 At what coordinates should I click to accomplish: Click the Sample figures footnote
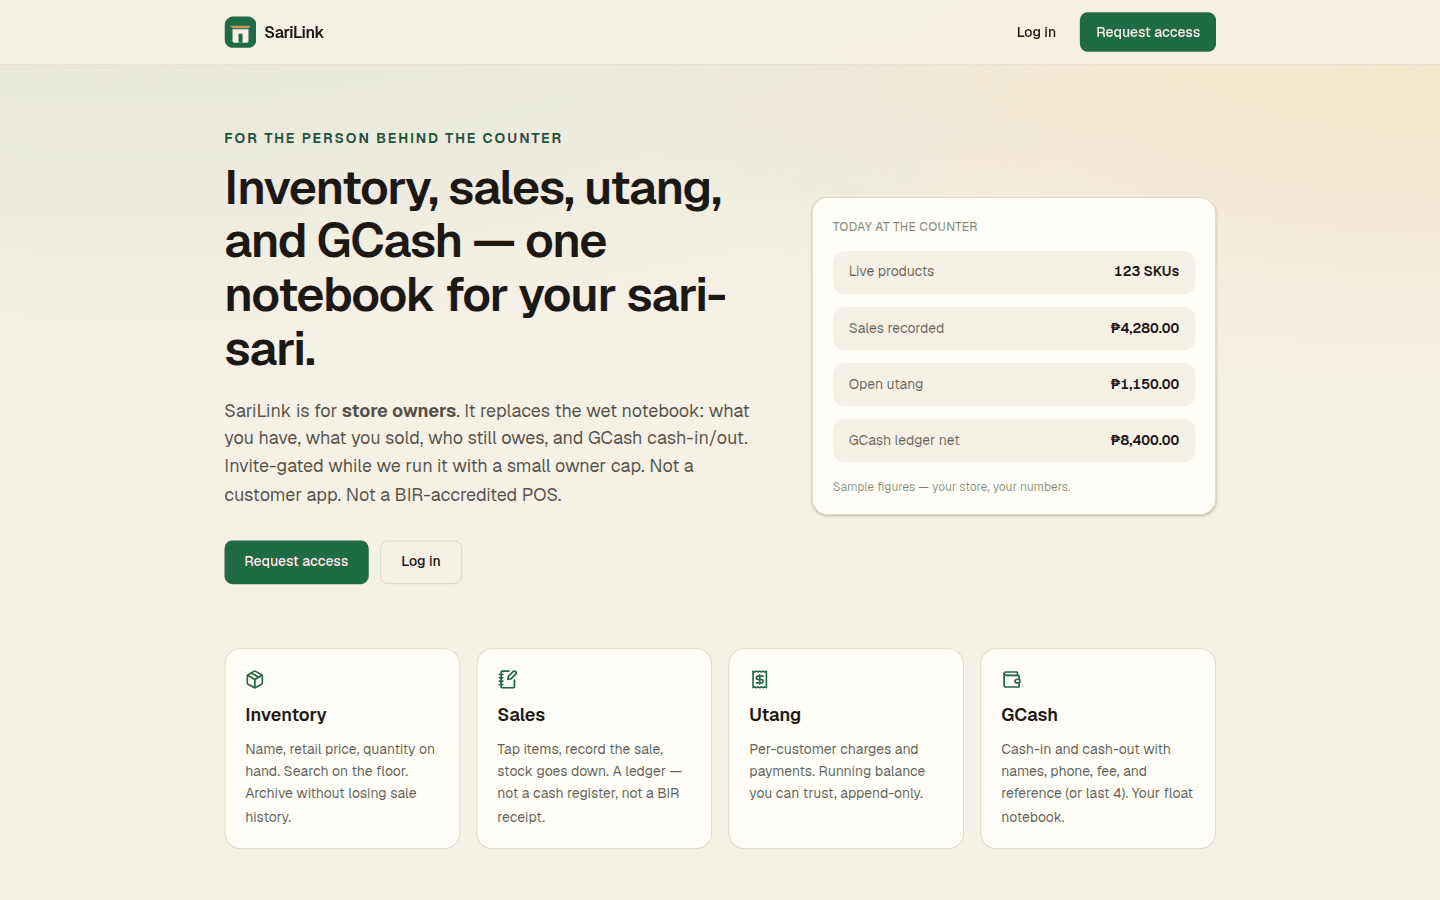951,487
